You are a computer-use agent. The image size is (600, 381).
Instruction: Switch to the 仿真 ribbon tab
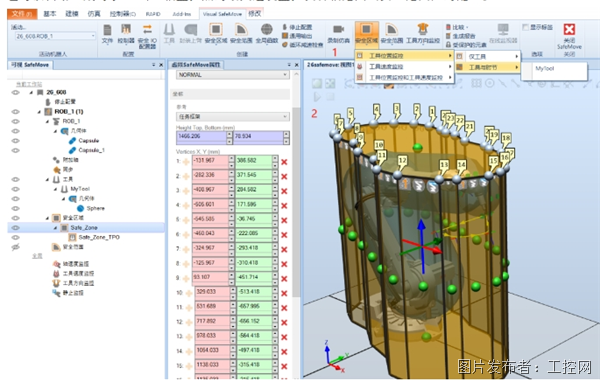tap(94, 14)
